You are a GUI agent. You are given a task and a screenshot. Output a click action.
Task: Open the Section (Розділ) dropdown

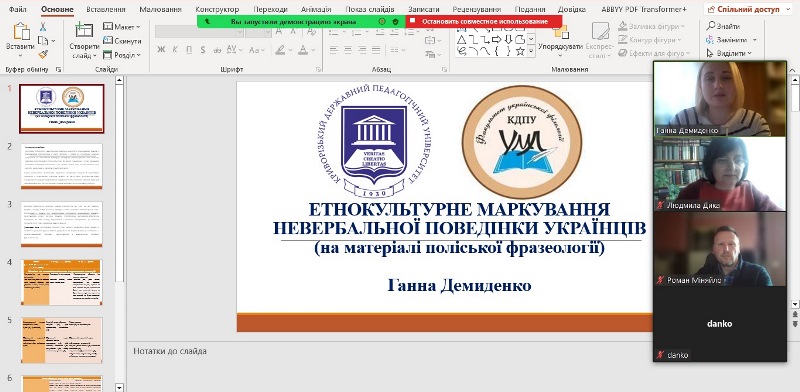(121, 55)
